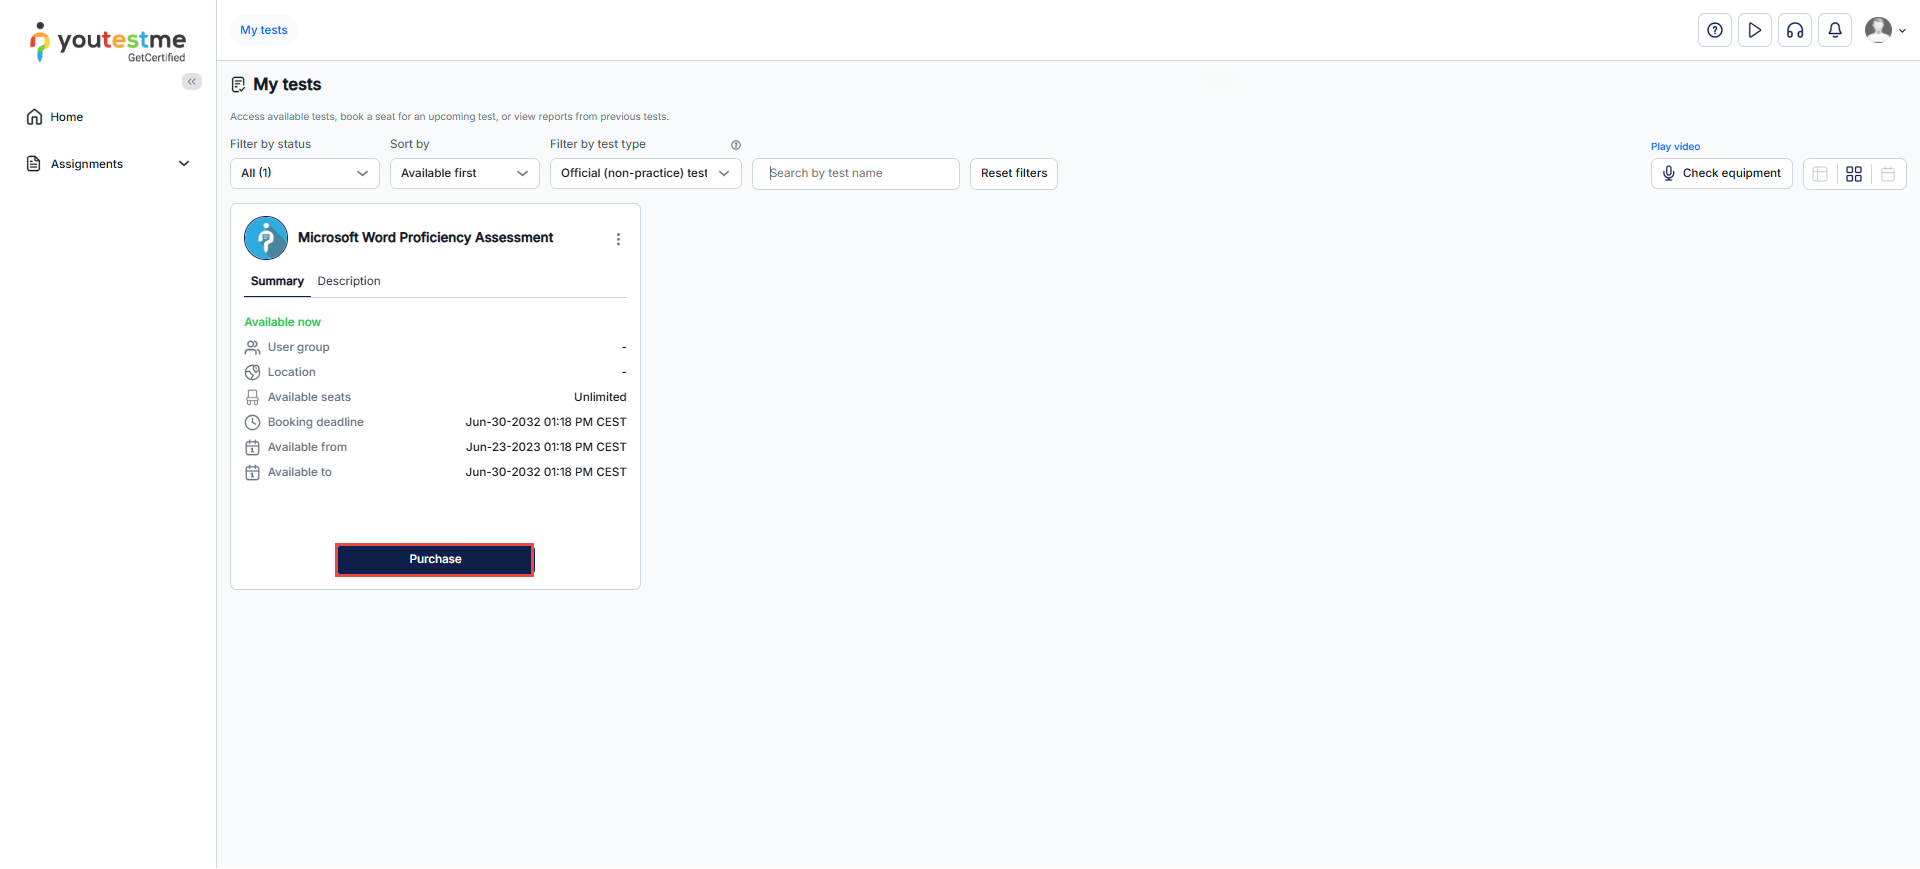Select the Description tab
The width and height of the screenshot is (1920, 869).
pyautogui.click(x=349, y=281)
